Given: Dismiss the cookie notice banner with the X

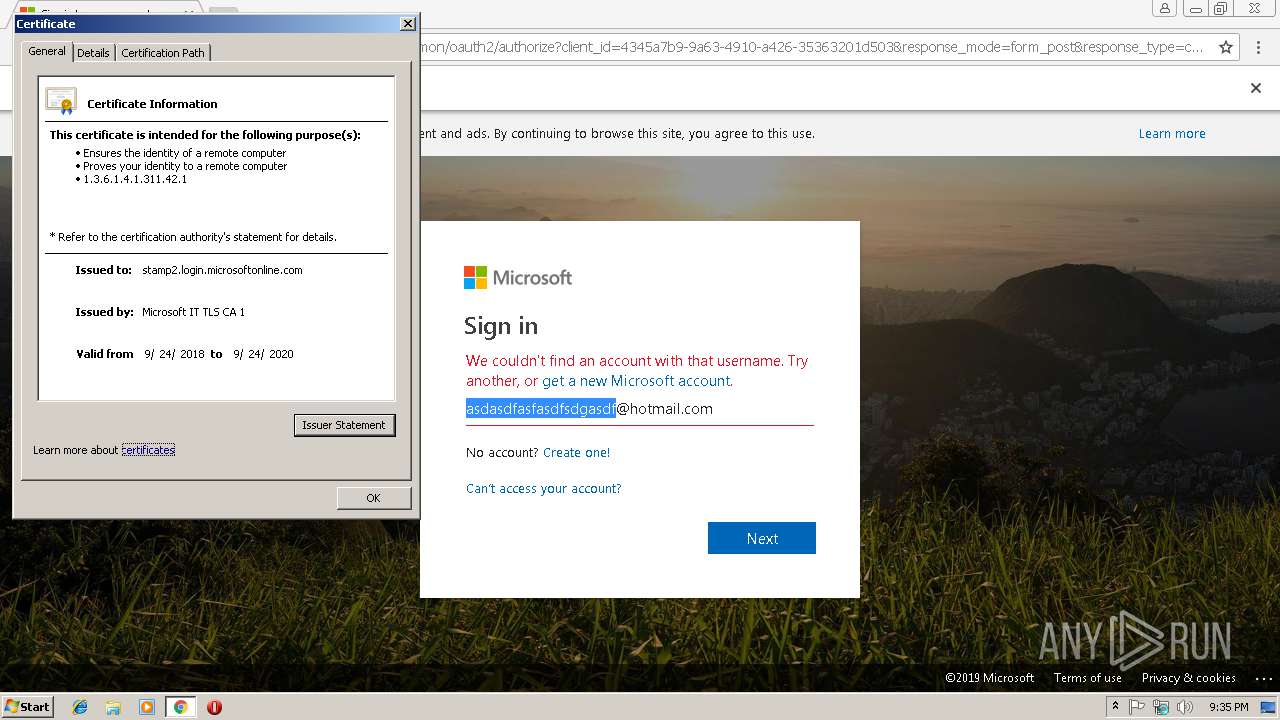Looking at the screenshot, I should (1256, 88).
